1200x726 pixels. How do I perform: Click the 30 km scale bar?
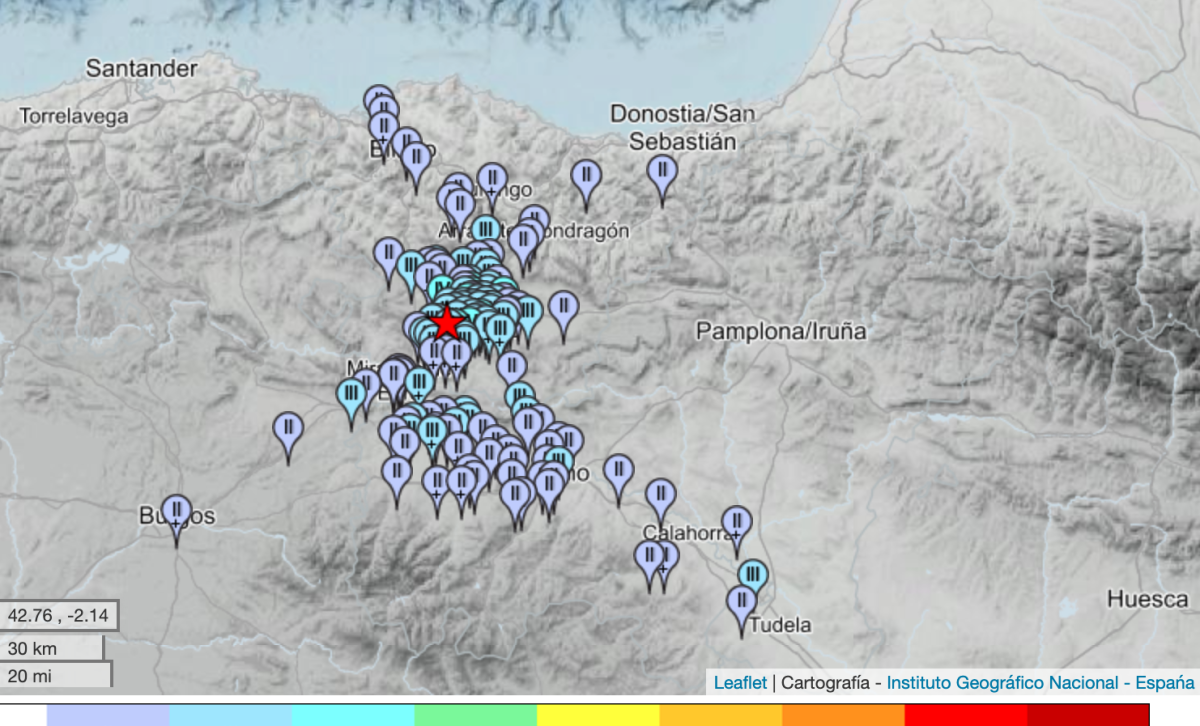(53, 647)
